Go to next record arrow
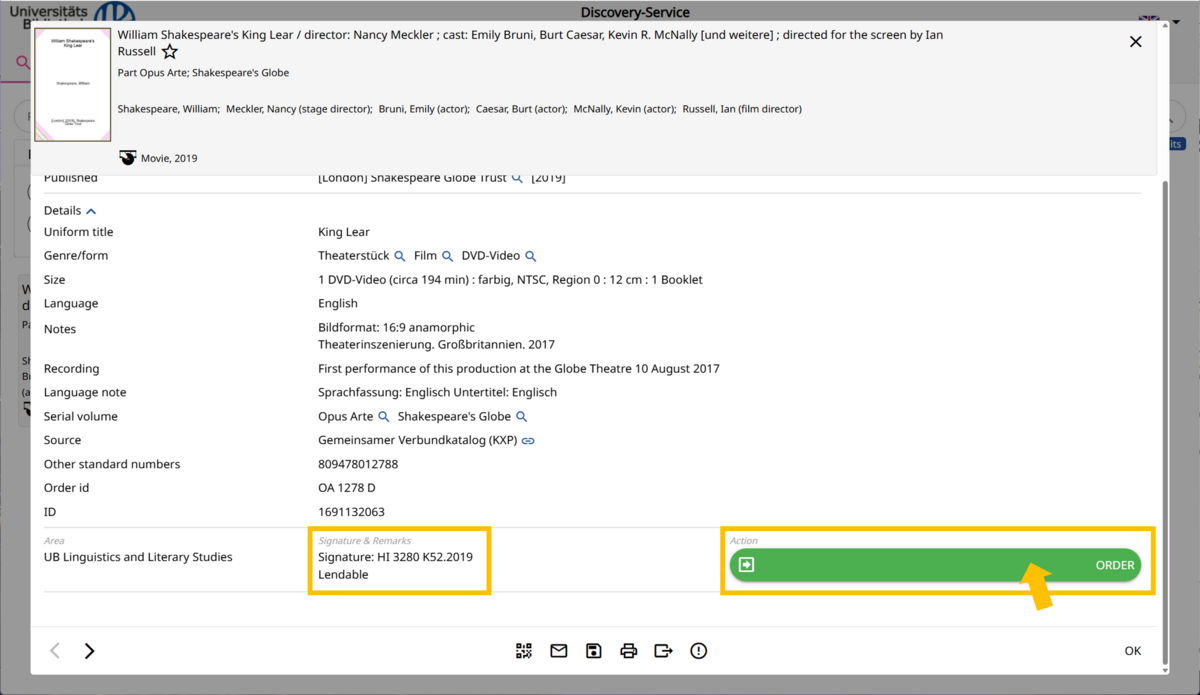 coord(89,651)
